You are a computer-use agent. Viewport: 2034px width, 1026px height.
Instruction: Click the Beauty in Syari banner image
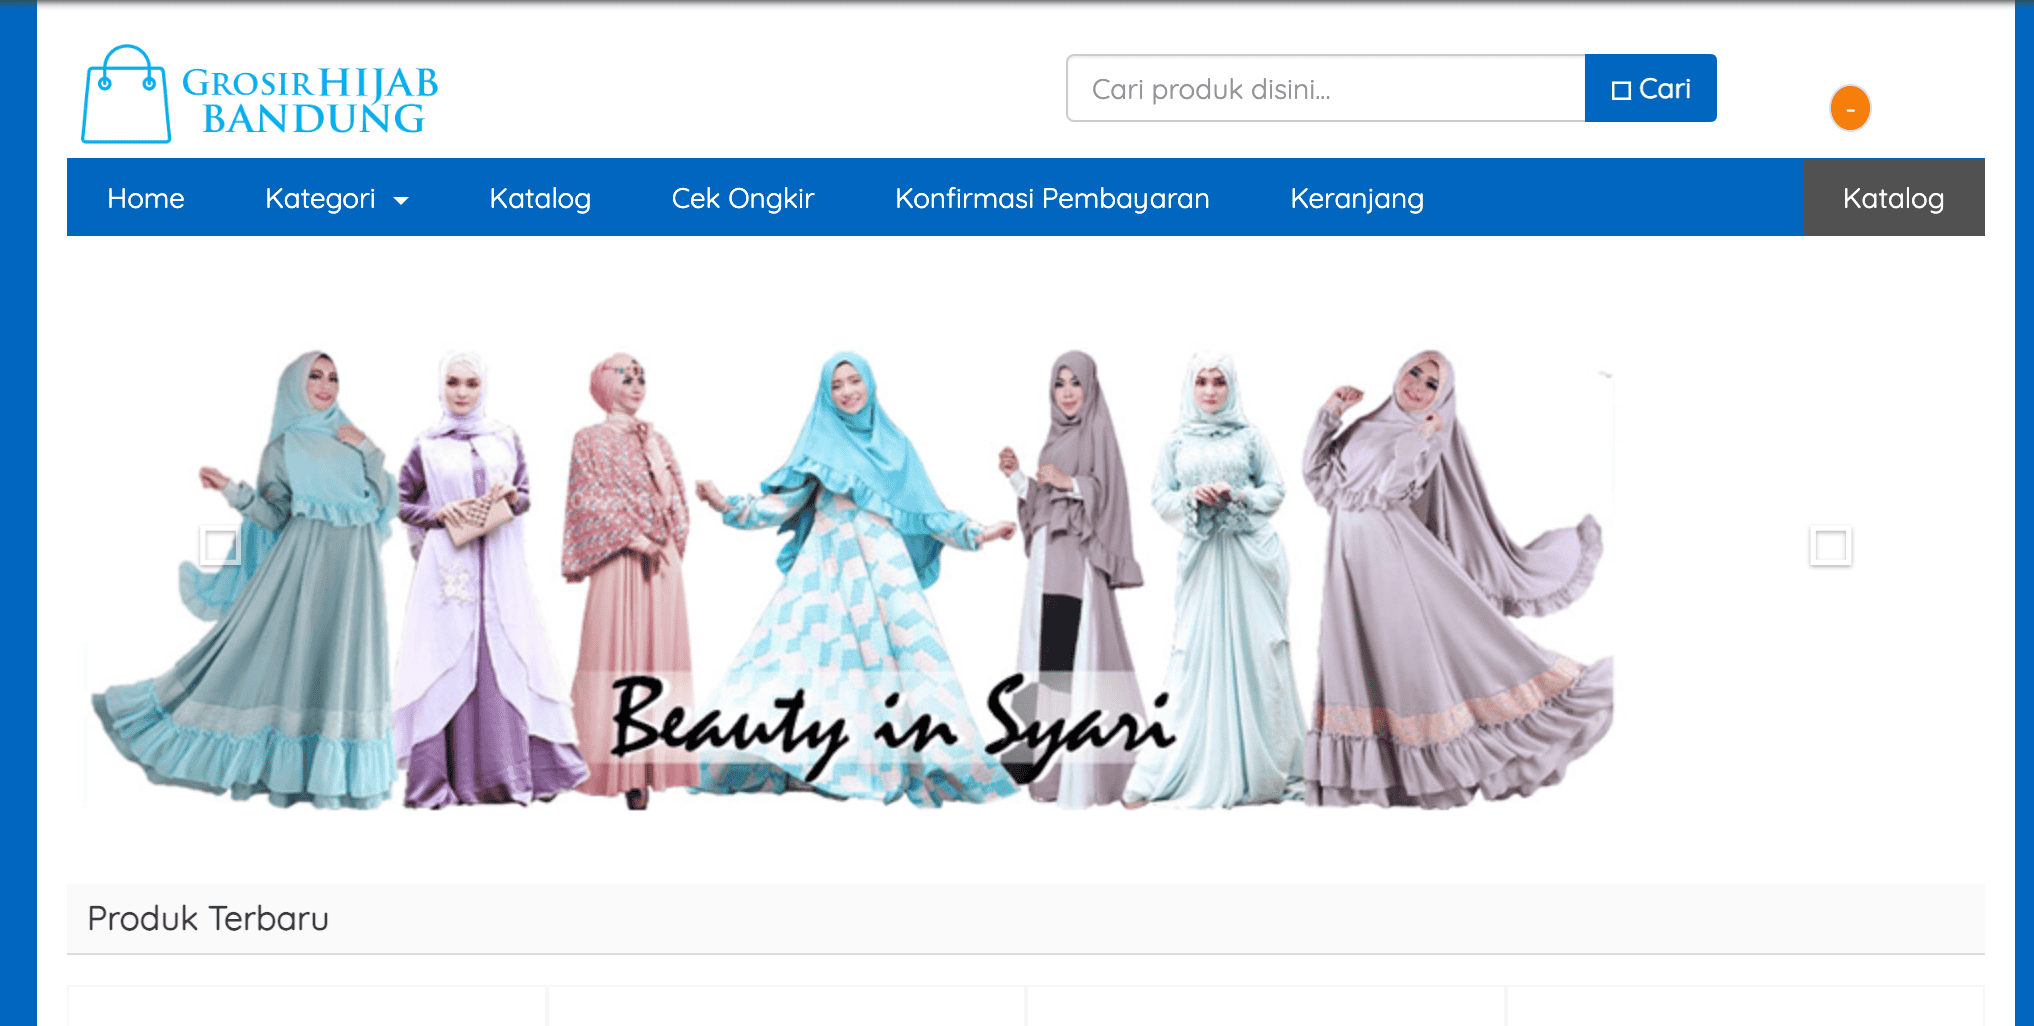click(x=850, y=578)
